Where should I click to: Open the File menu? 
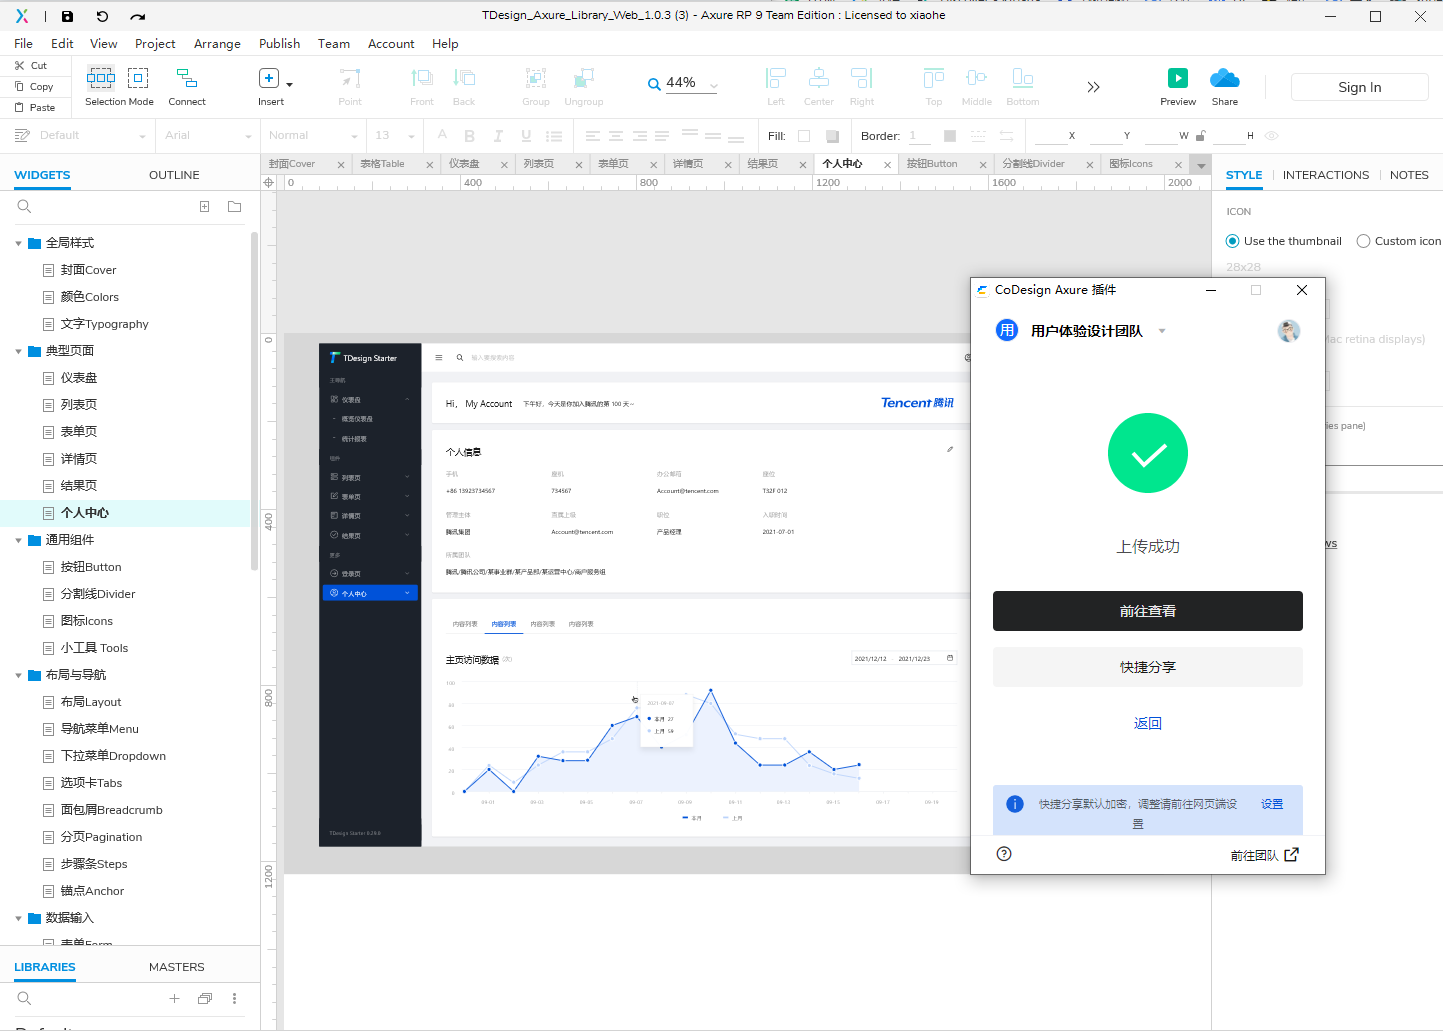[x=23, y=44]
